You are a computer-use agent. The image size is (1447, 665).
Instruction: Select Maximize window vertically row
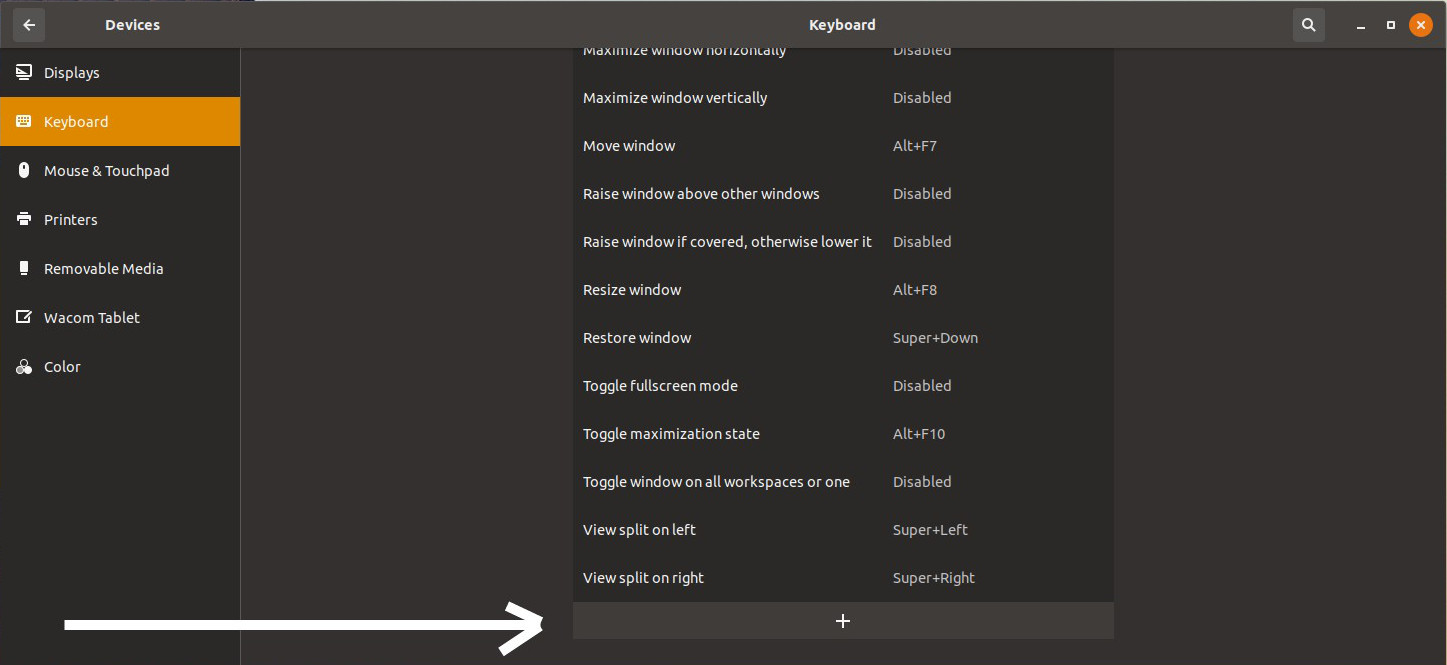842,98
